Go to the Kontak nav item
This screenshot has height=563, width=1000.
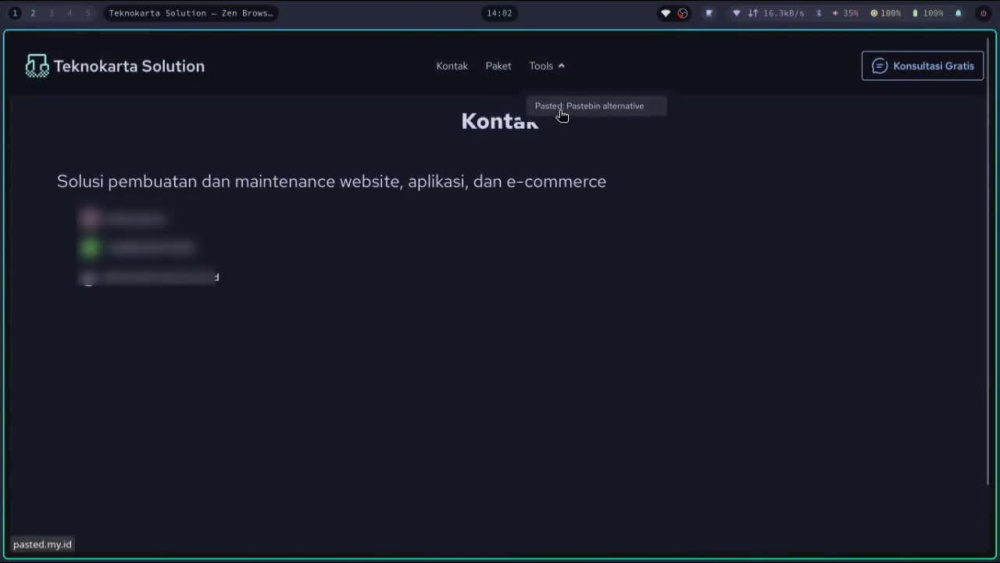point(452,66)
